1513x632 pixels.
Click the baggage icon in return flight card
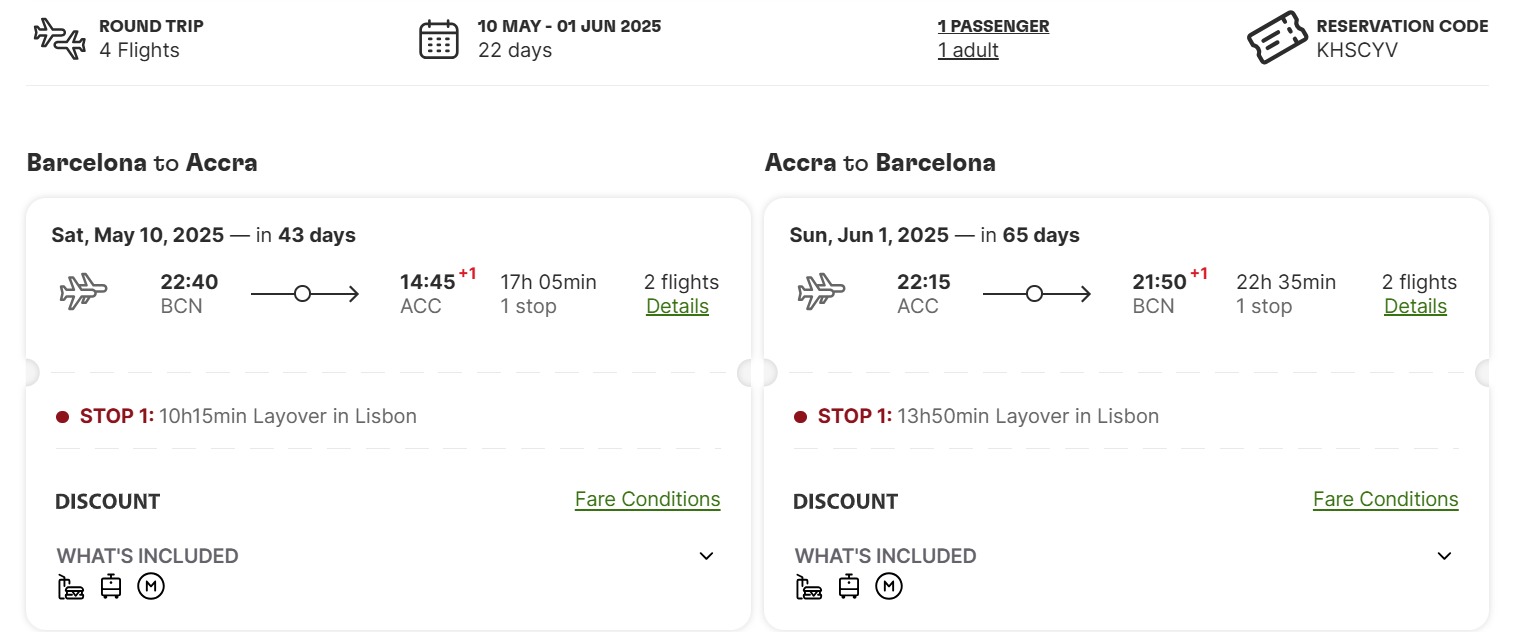tap(809, 587)
